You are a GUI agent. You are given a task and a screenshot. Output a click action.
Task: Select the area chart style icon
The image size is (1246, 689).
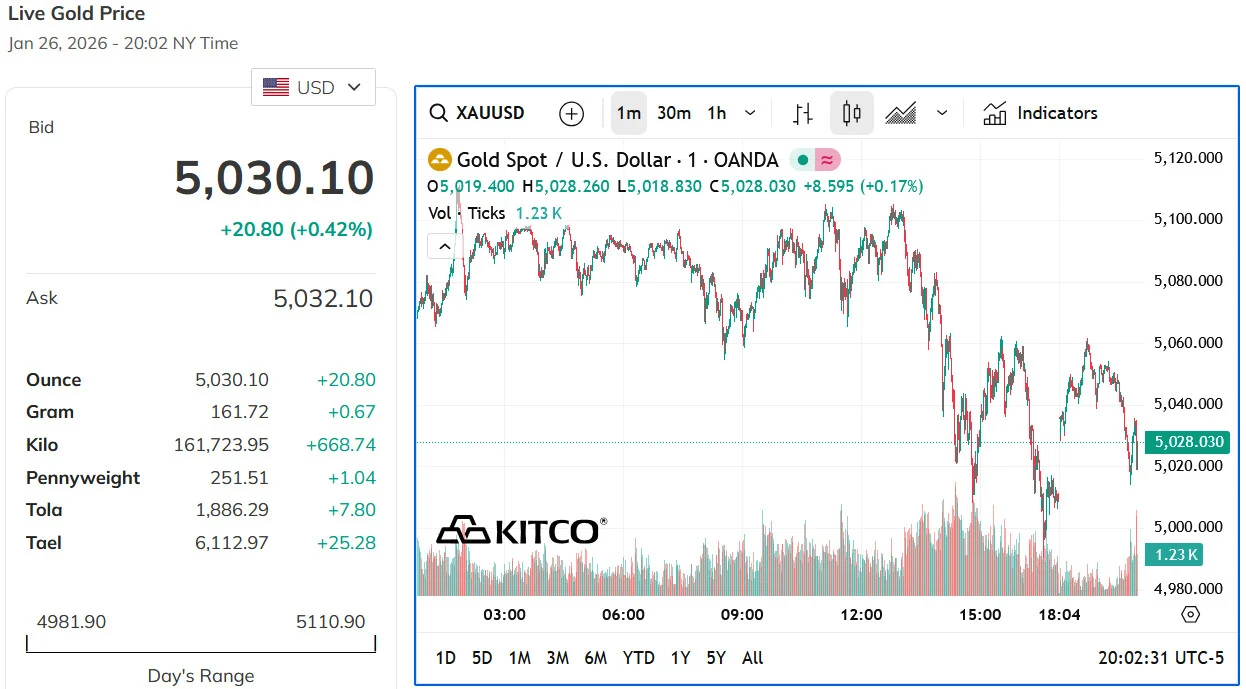click(901, 113)
